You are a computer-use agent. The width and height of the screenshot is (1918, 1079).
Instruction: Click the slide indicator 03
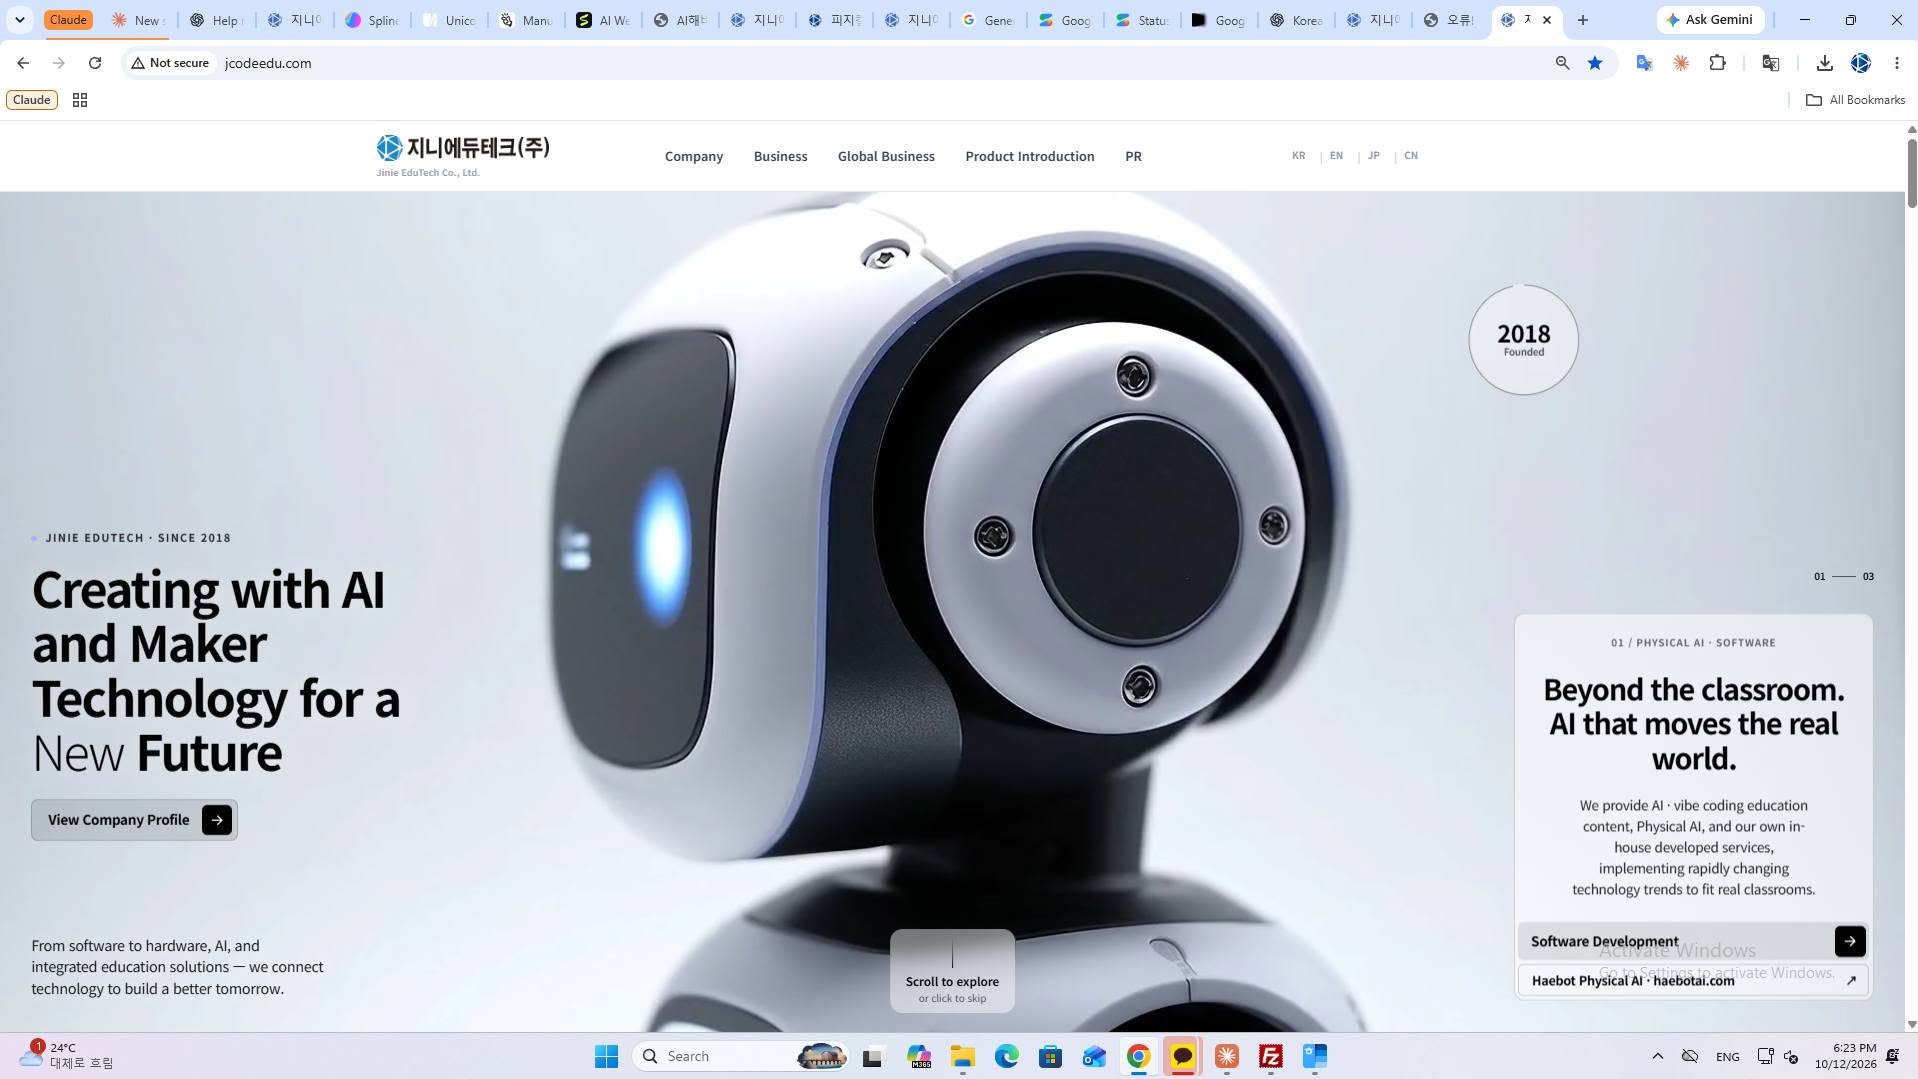[x=1867, y=577]
